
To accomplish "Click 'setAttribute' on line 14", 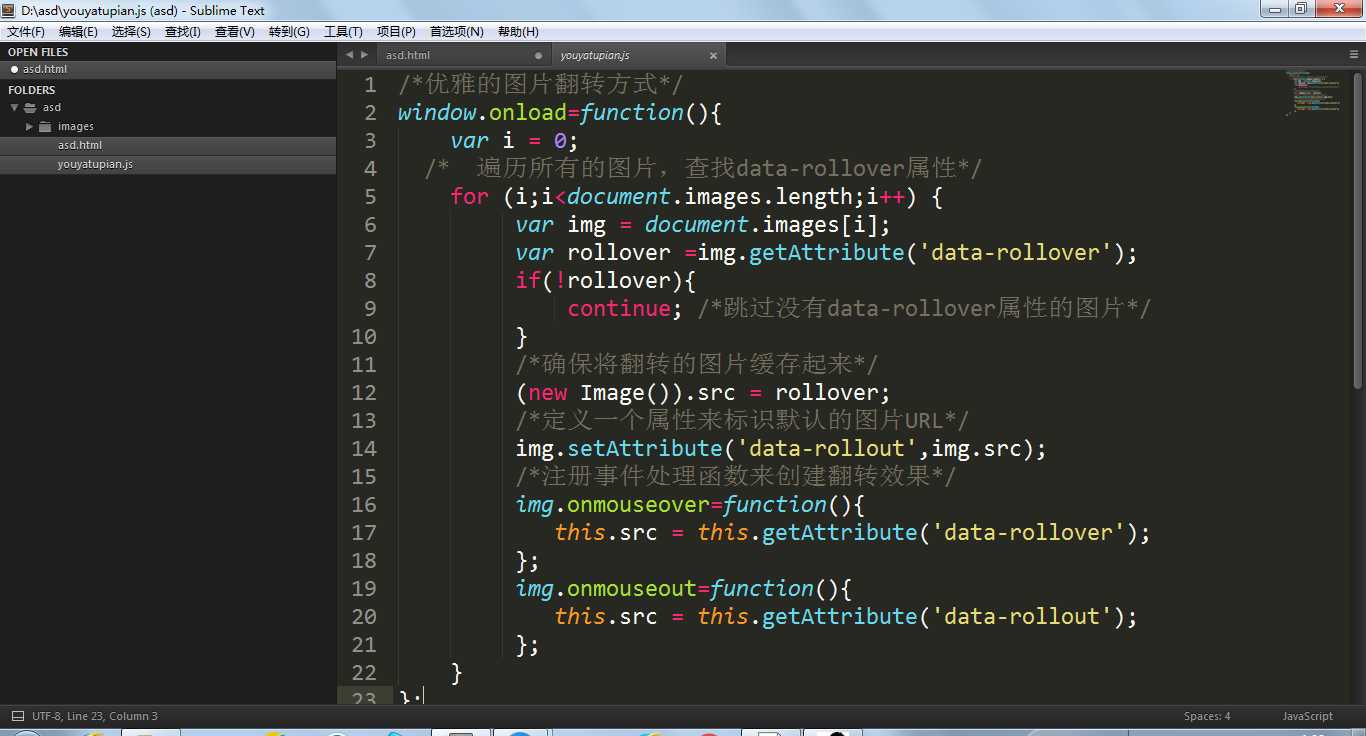I will [x=645, y=449].
